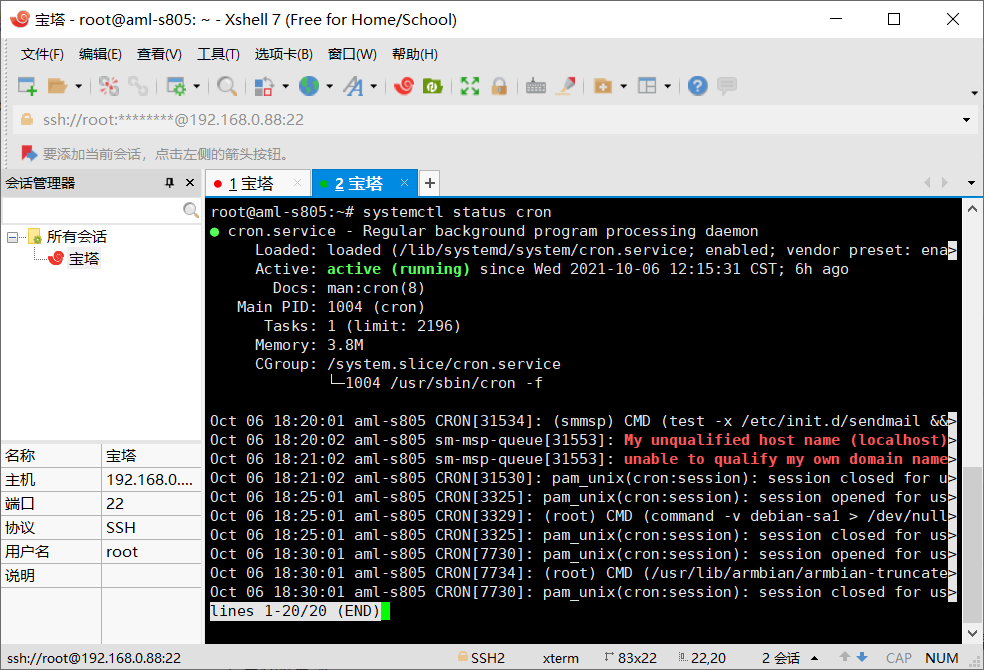Select the 所有会话 folder in tree

77,237
